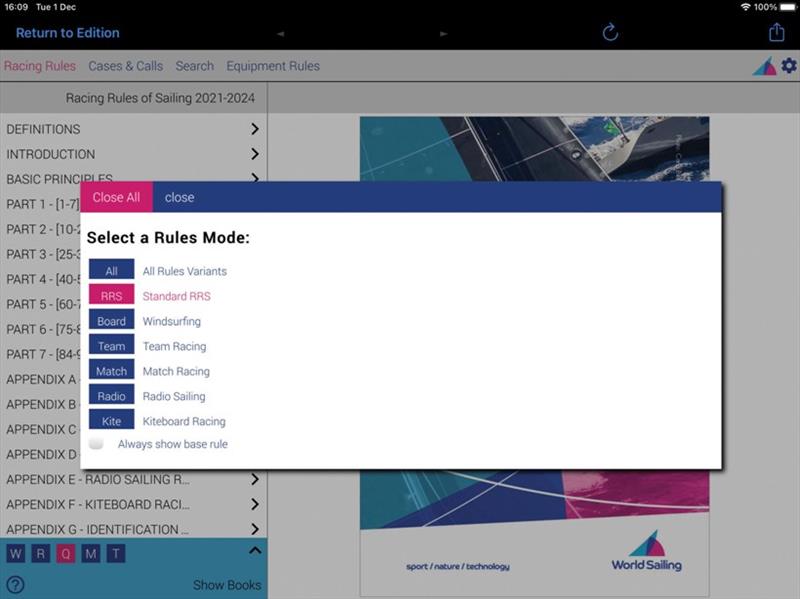The height and width of the screenshot is (599, 800).
Task: Tap the R variant filter icon
Action: pos(40,554)
